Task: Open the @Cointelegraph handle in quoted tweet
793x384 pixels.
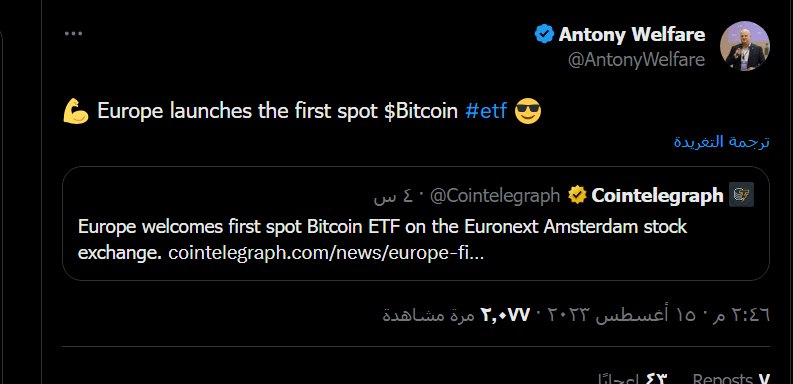Action: click(x=495, y=195)
